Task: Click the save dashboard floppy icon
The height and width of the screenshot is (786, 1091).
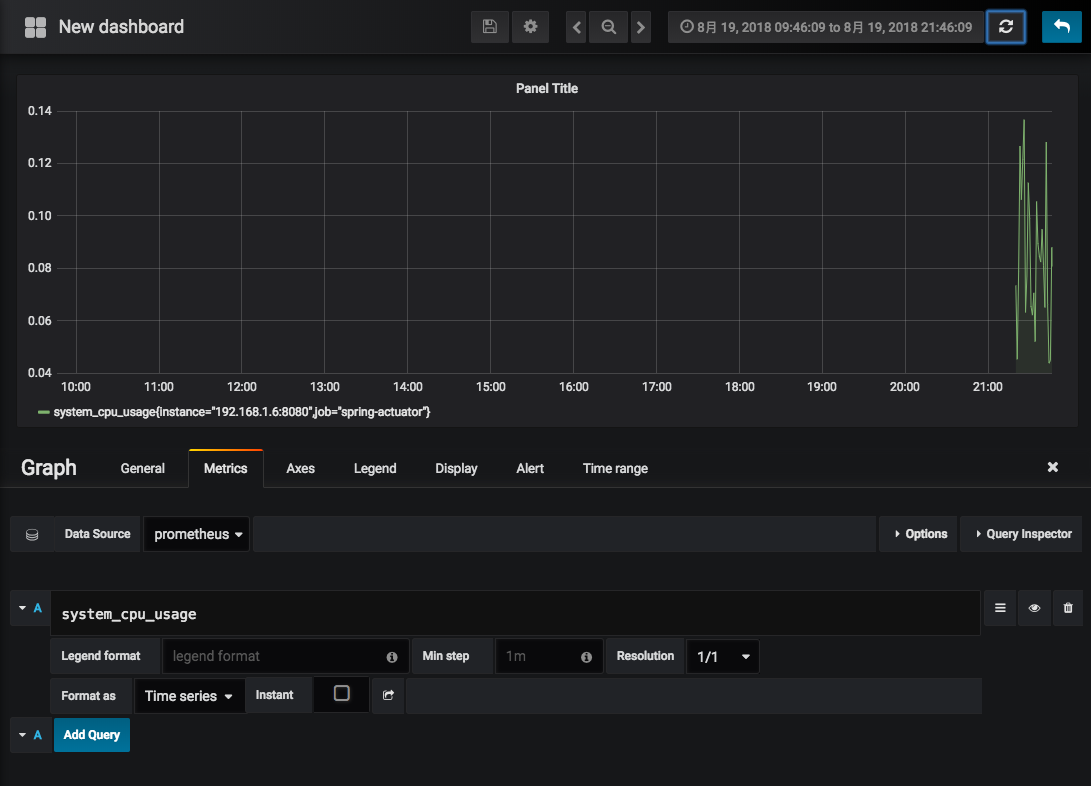Action: [x=489, y=27]
